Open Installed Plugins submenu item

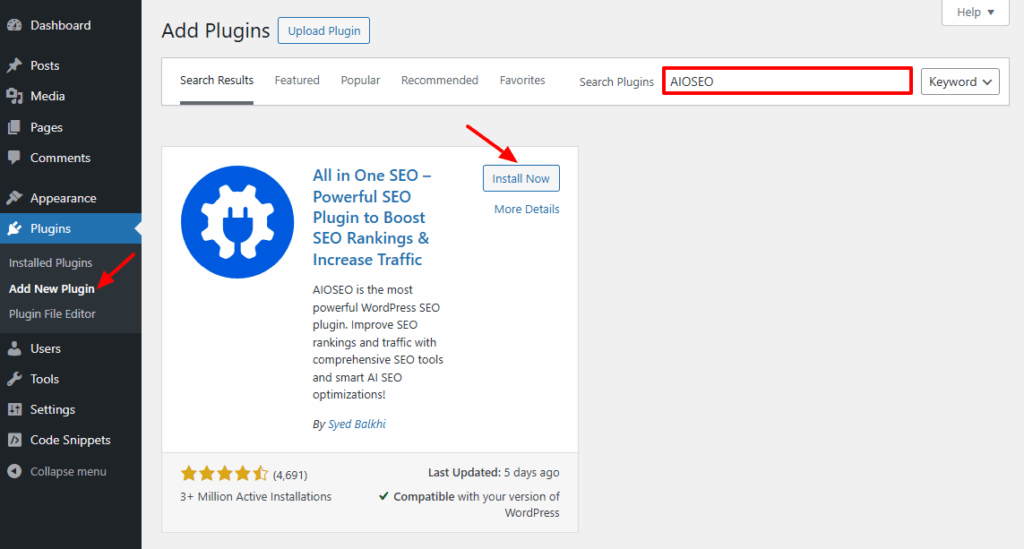(x=50, y=262)
